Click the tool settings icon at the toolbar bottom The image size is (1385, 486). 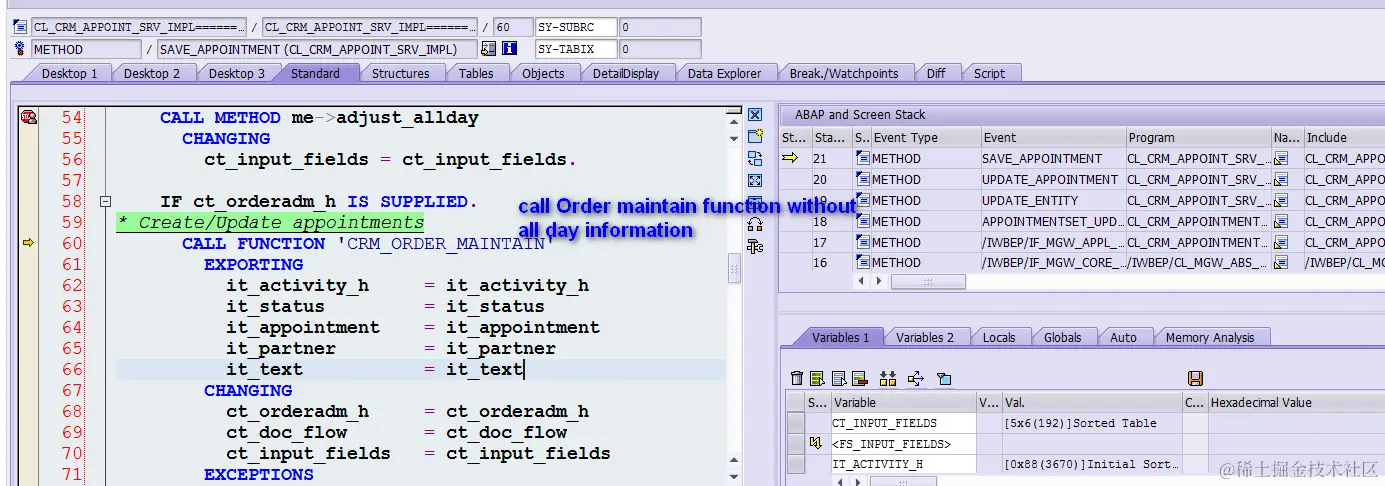[x=755, y=246]
